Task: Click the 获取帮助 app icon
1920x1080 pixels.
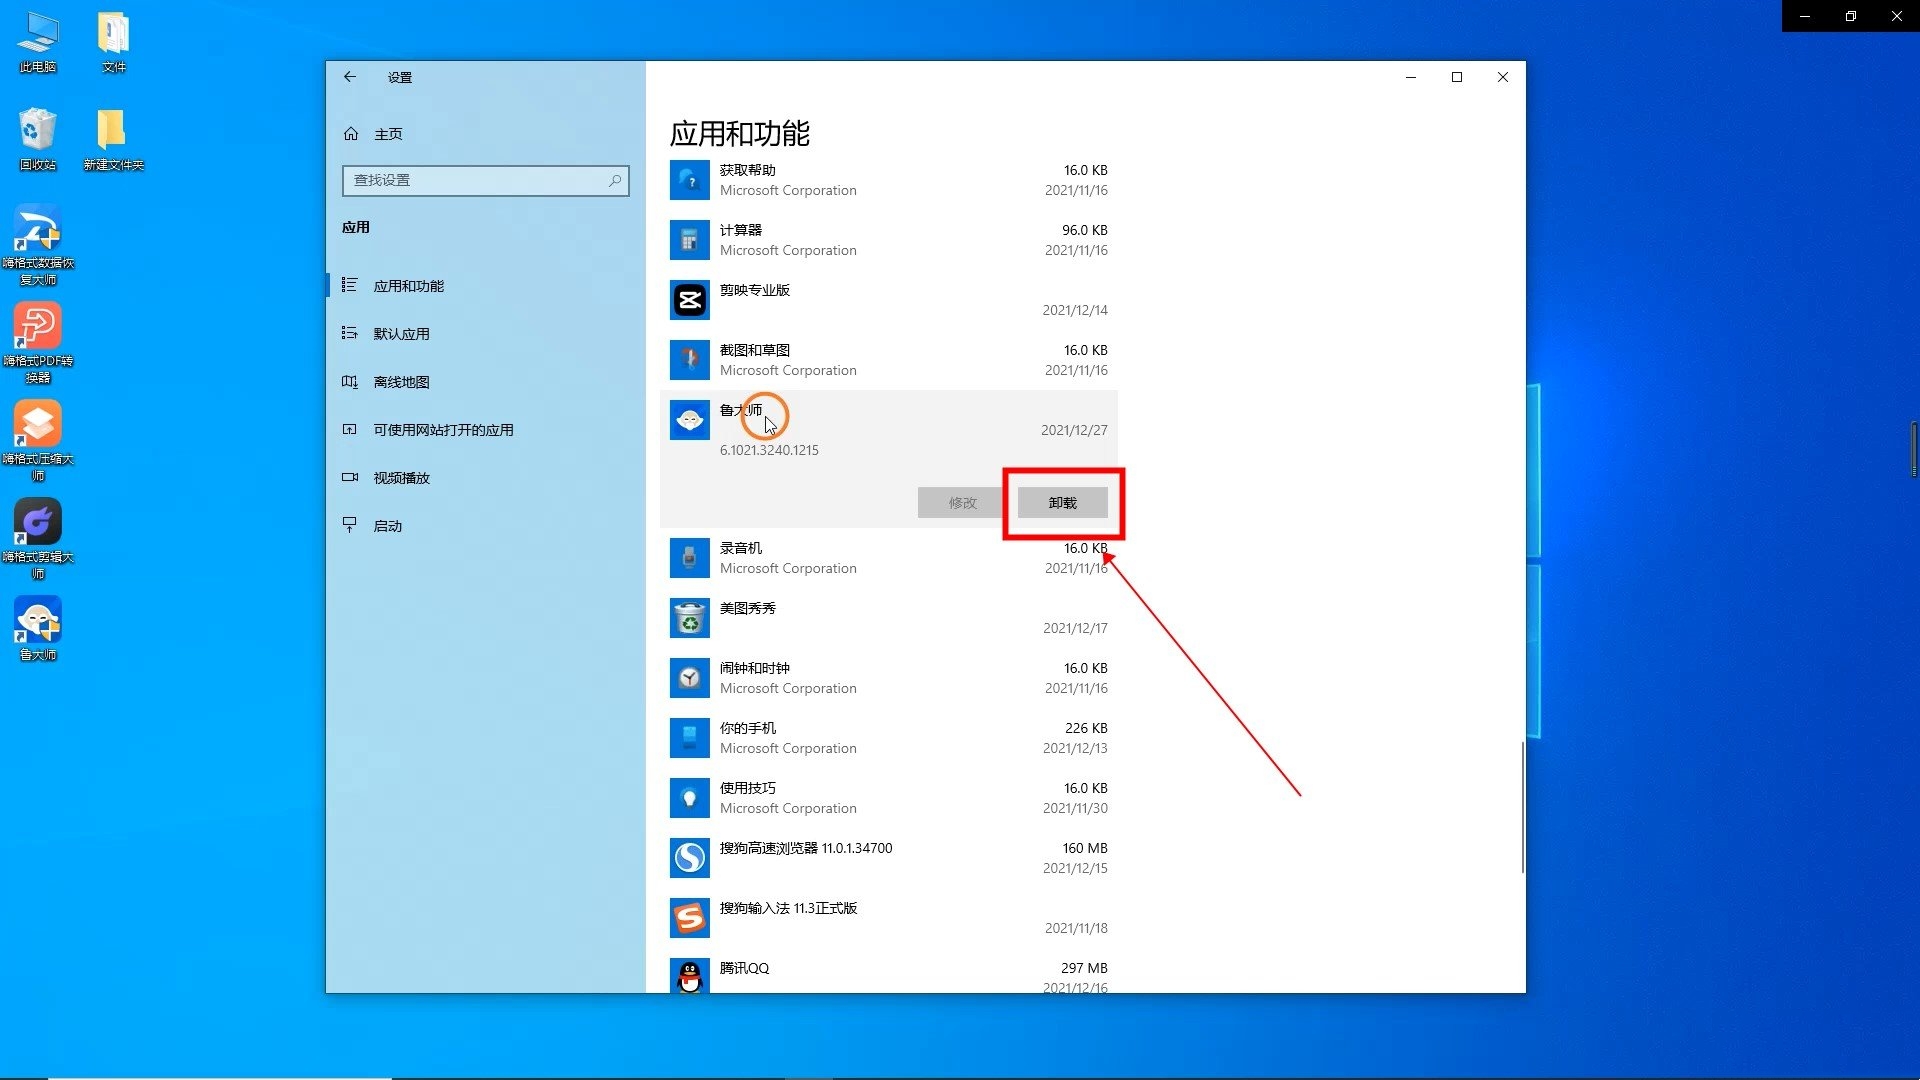Action: (x=689, y=180)
